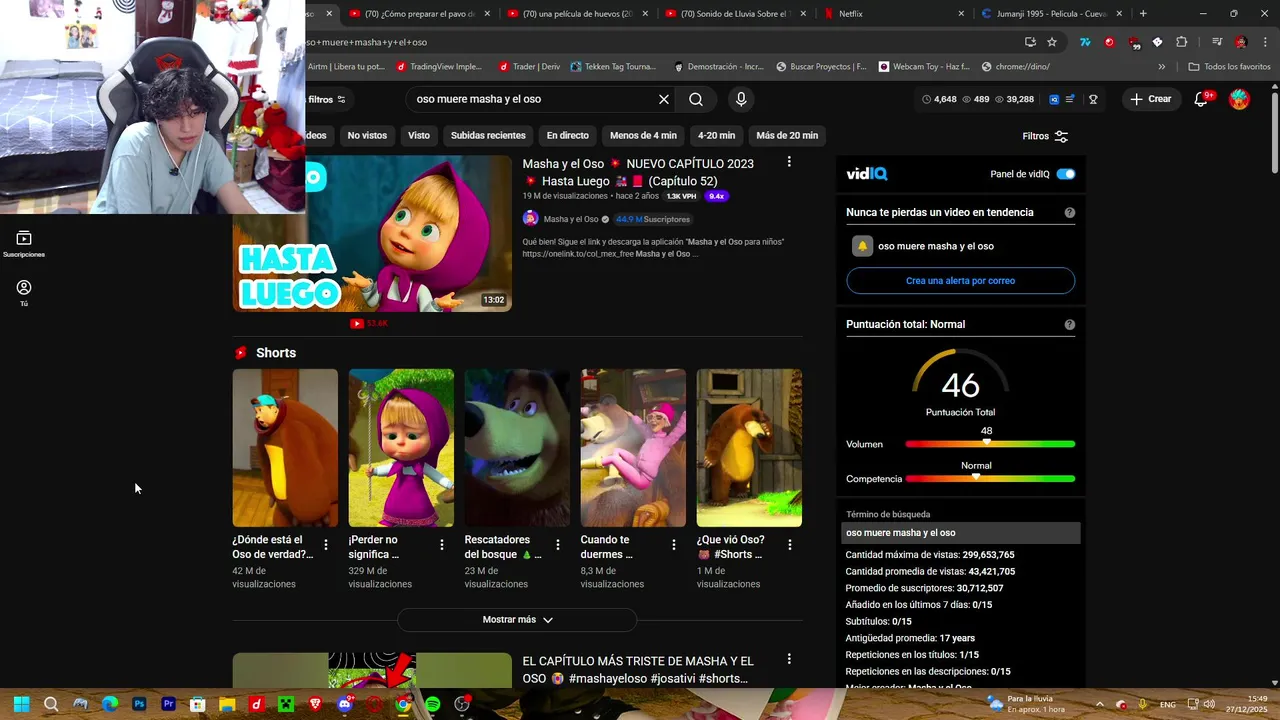Image resolution: width=1280 pixels, height=720 pixels.
Task: Open the 'HASTA LUEGO' video thumbnail
Action: 372,233
